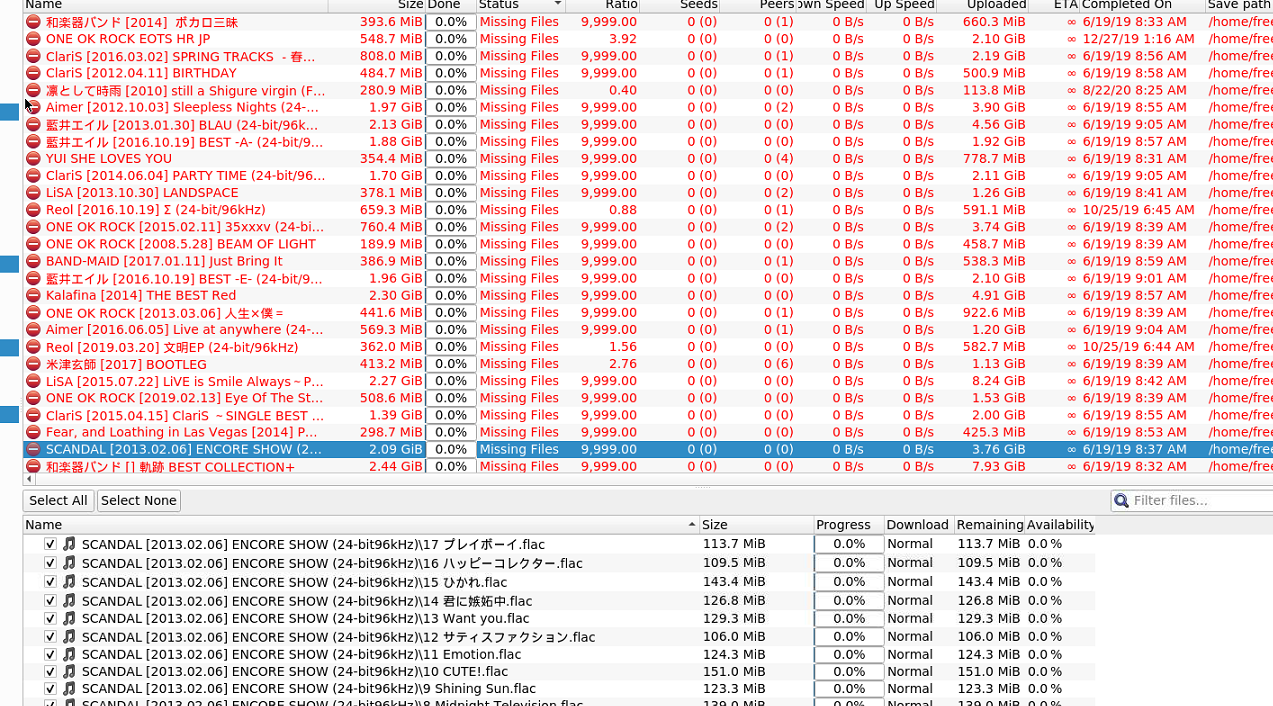Click the Select None button

click(139, 500)
